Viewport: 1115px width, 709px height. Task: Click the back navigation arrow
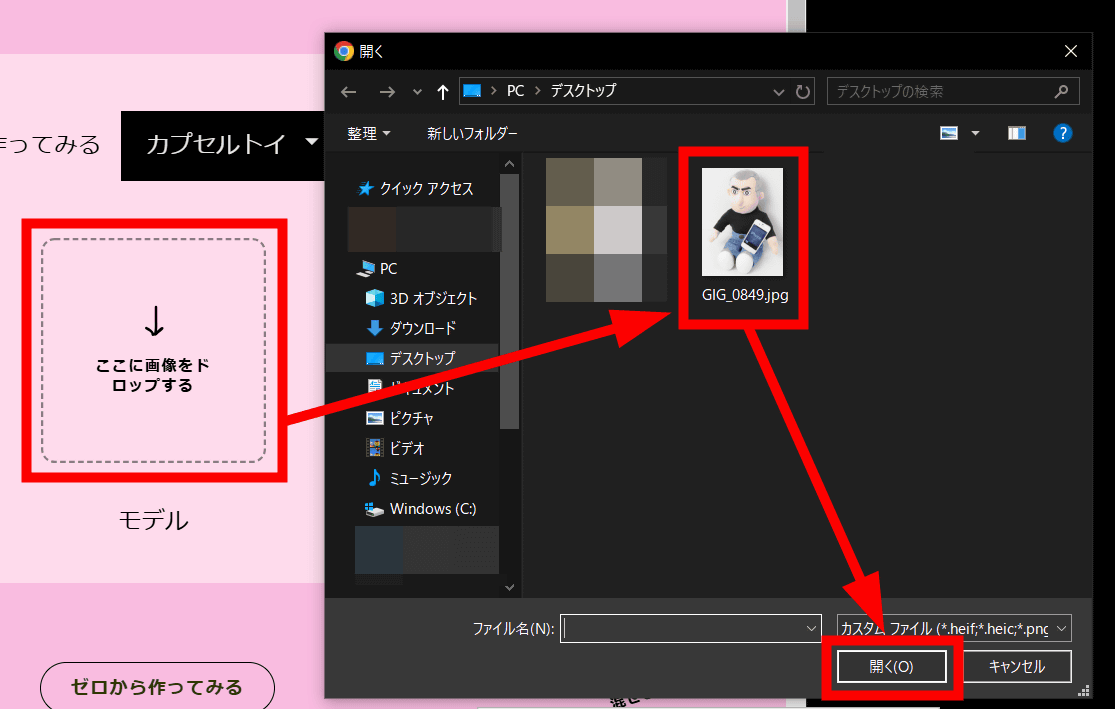click(x=348, y=92)
